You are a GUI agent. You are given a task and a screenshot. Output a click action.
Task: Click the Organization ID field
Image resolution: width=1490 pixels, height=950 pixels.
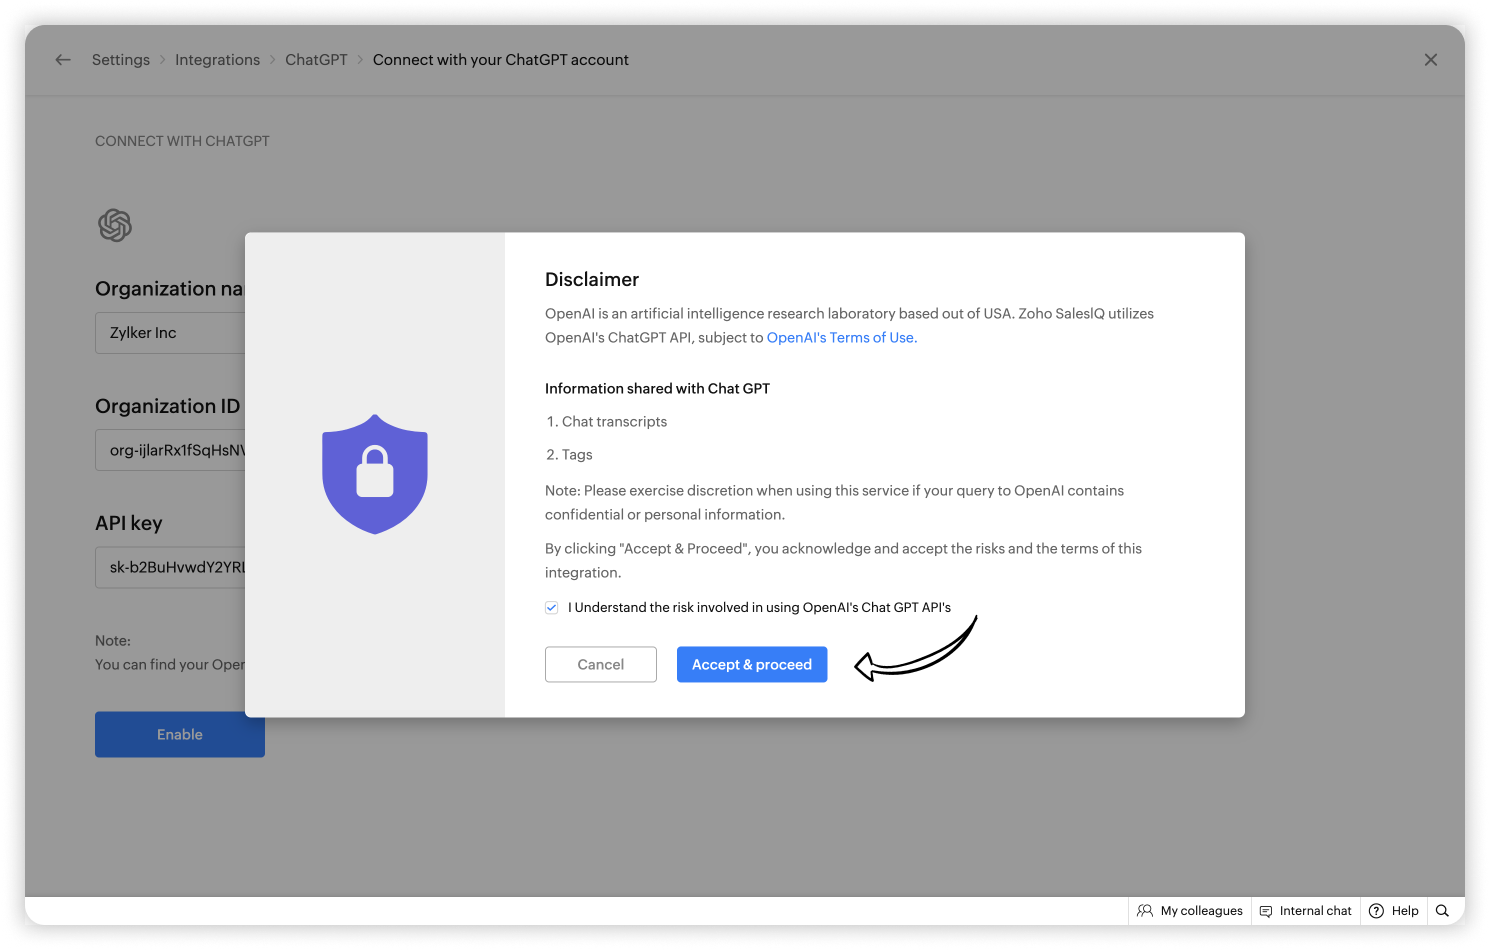coord(170,450)
